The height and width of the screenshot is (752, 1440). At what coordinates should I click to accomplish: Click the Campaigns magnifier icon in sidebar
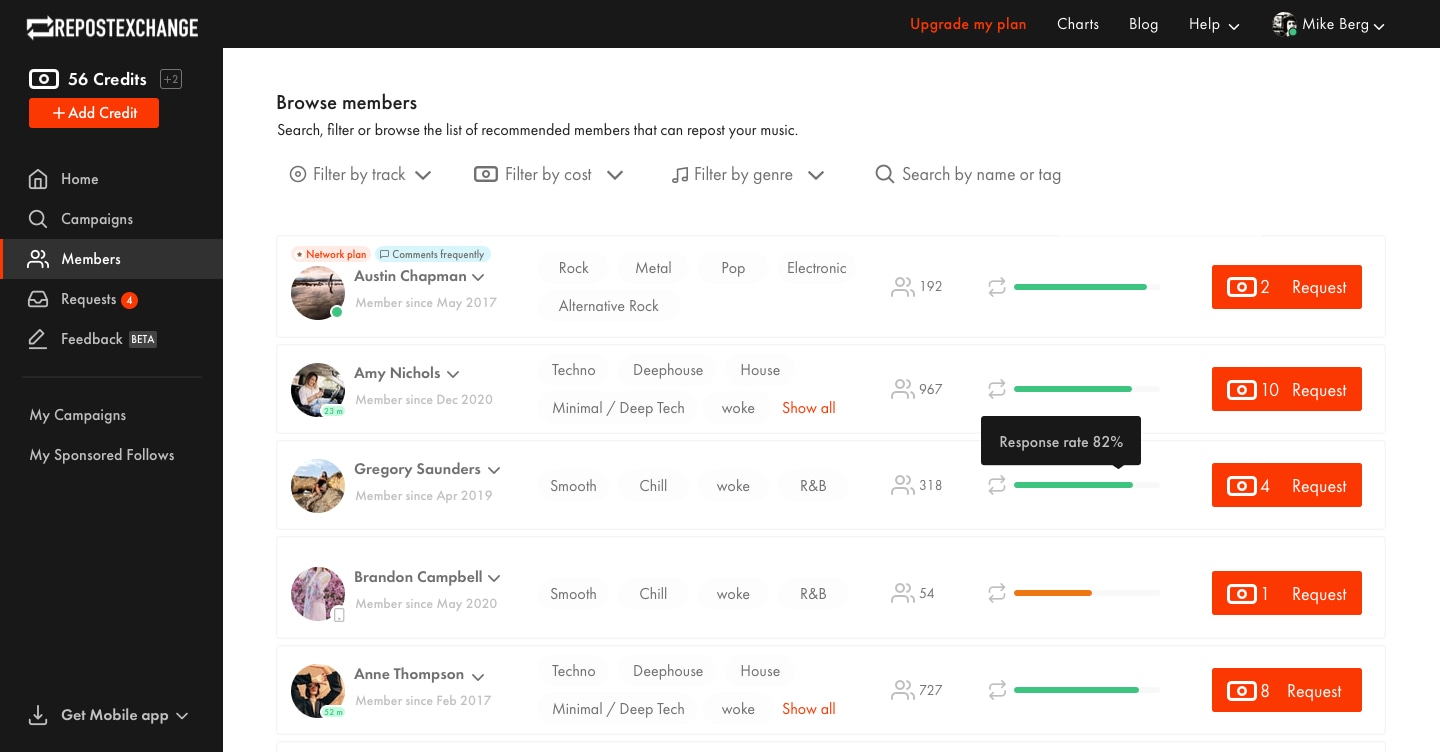38,219
